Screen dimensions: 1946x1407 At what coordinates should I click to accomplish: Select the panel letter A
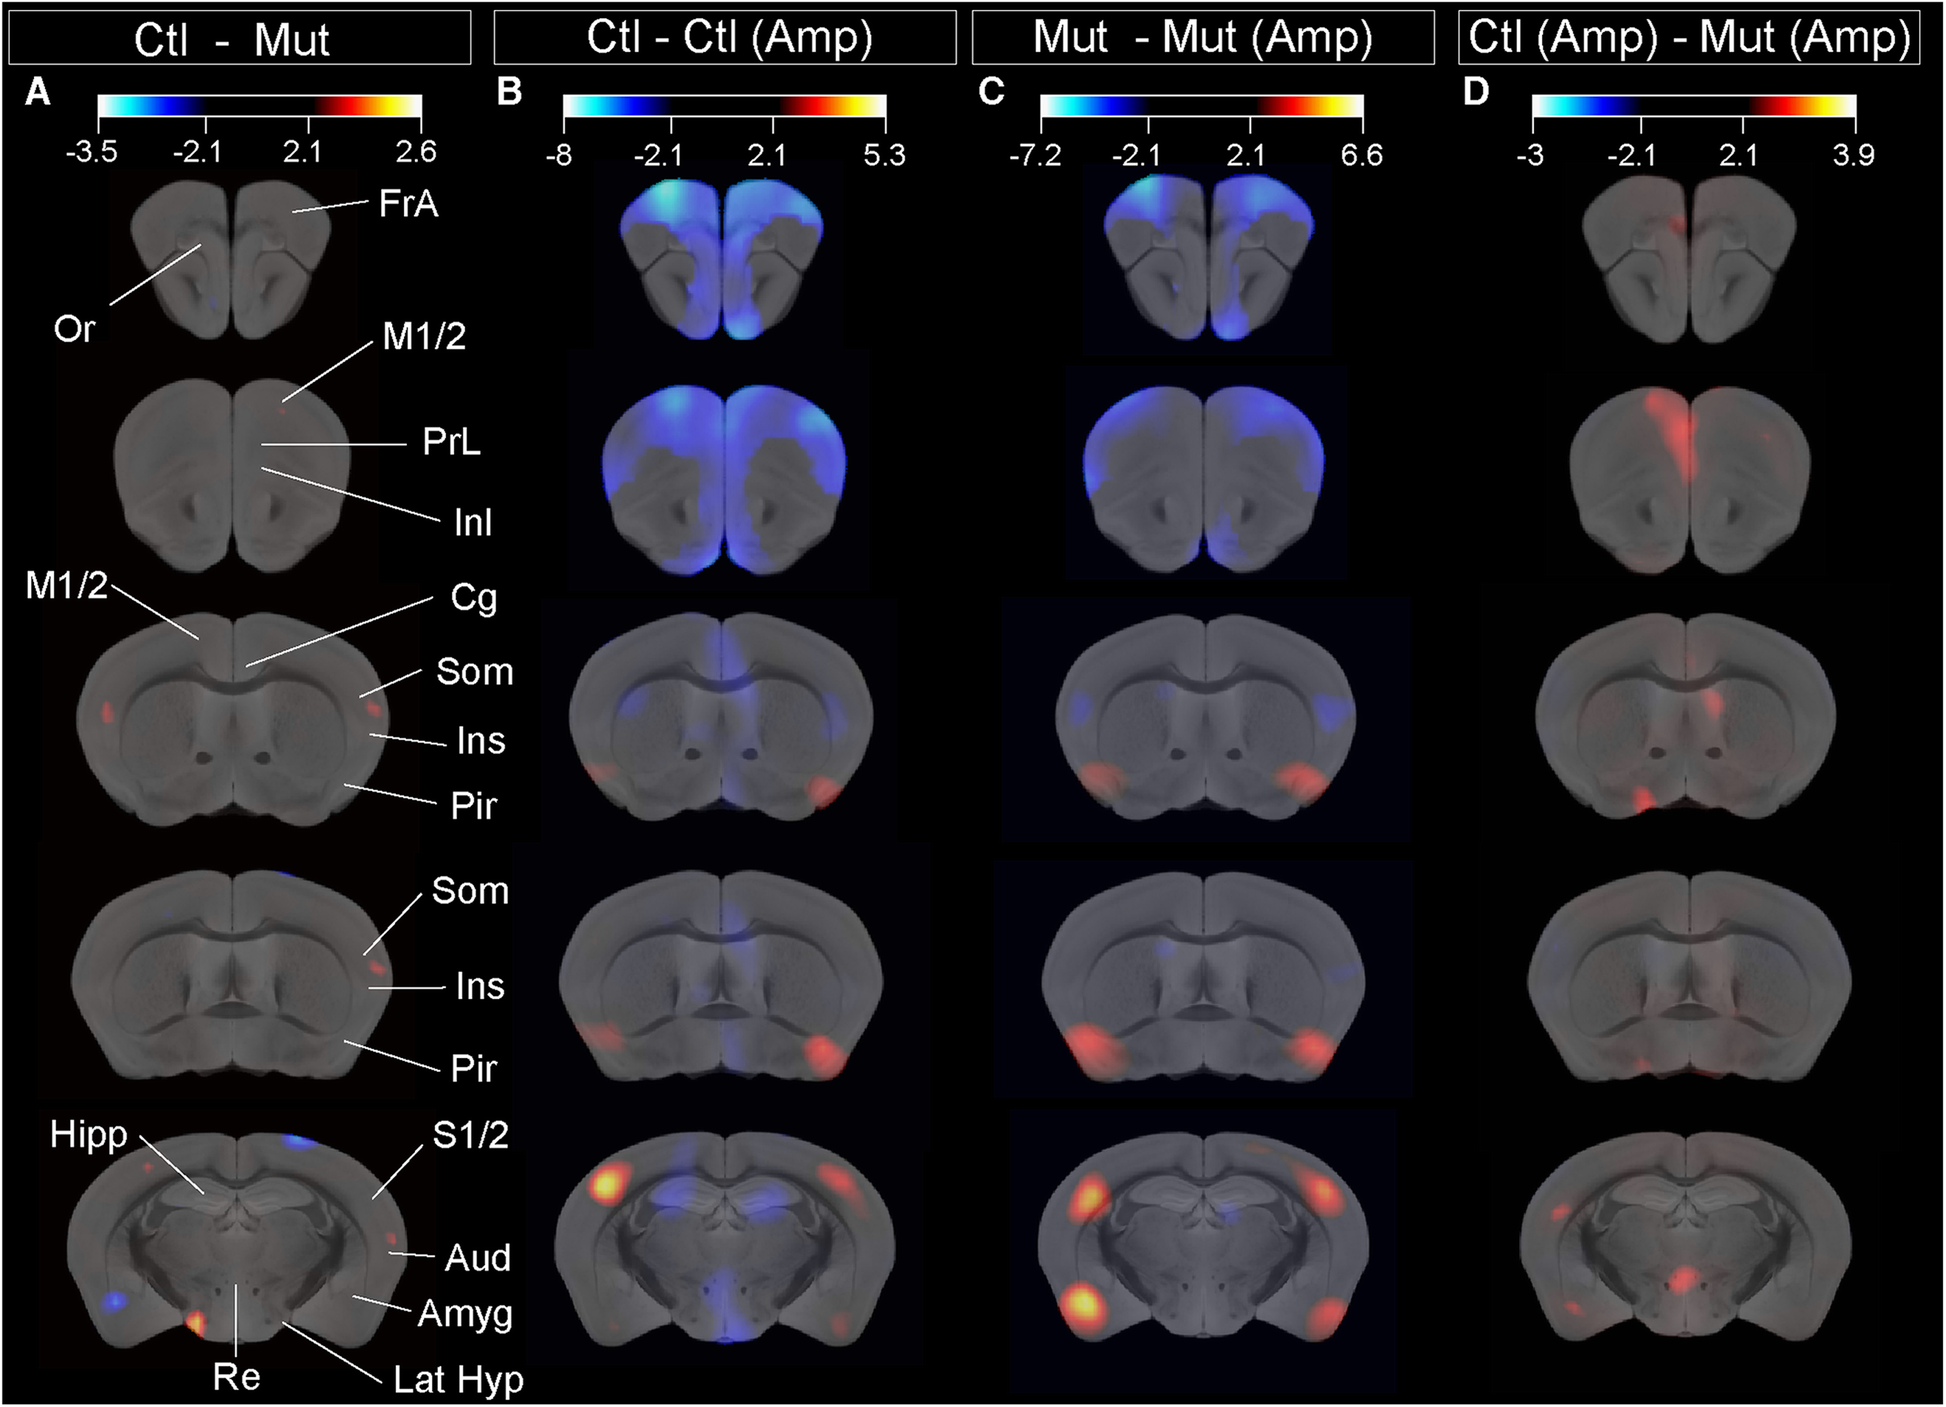tap(38, 92)
